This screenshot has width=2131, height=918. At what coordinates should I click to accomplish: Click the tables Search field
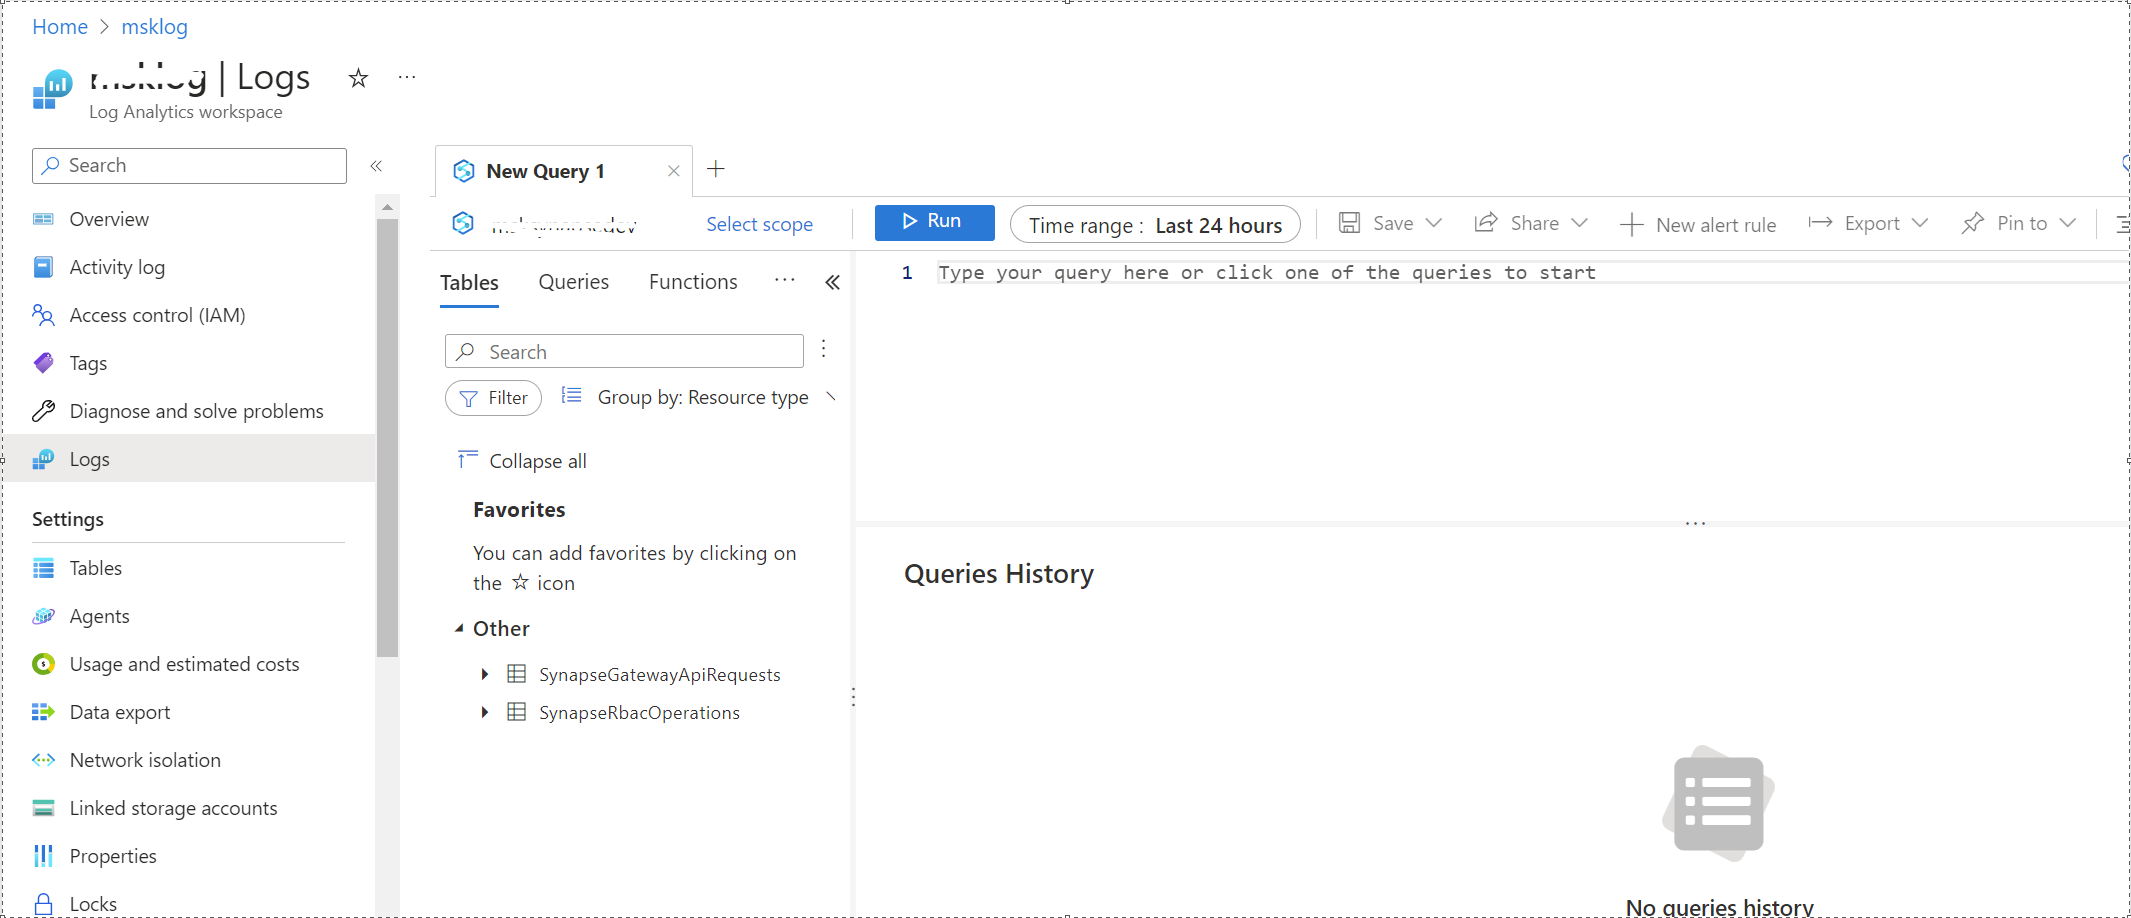624,352
